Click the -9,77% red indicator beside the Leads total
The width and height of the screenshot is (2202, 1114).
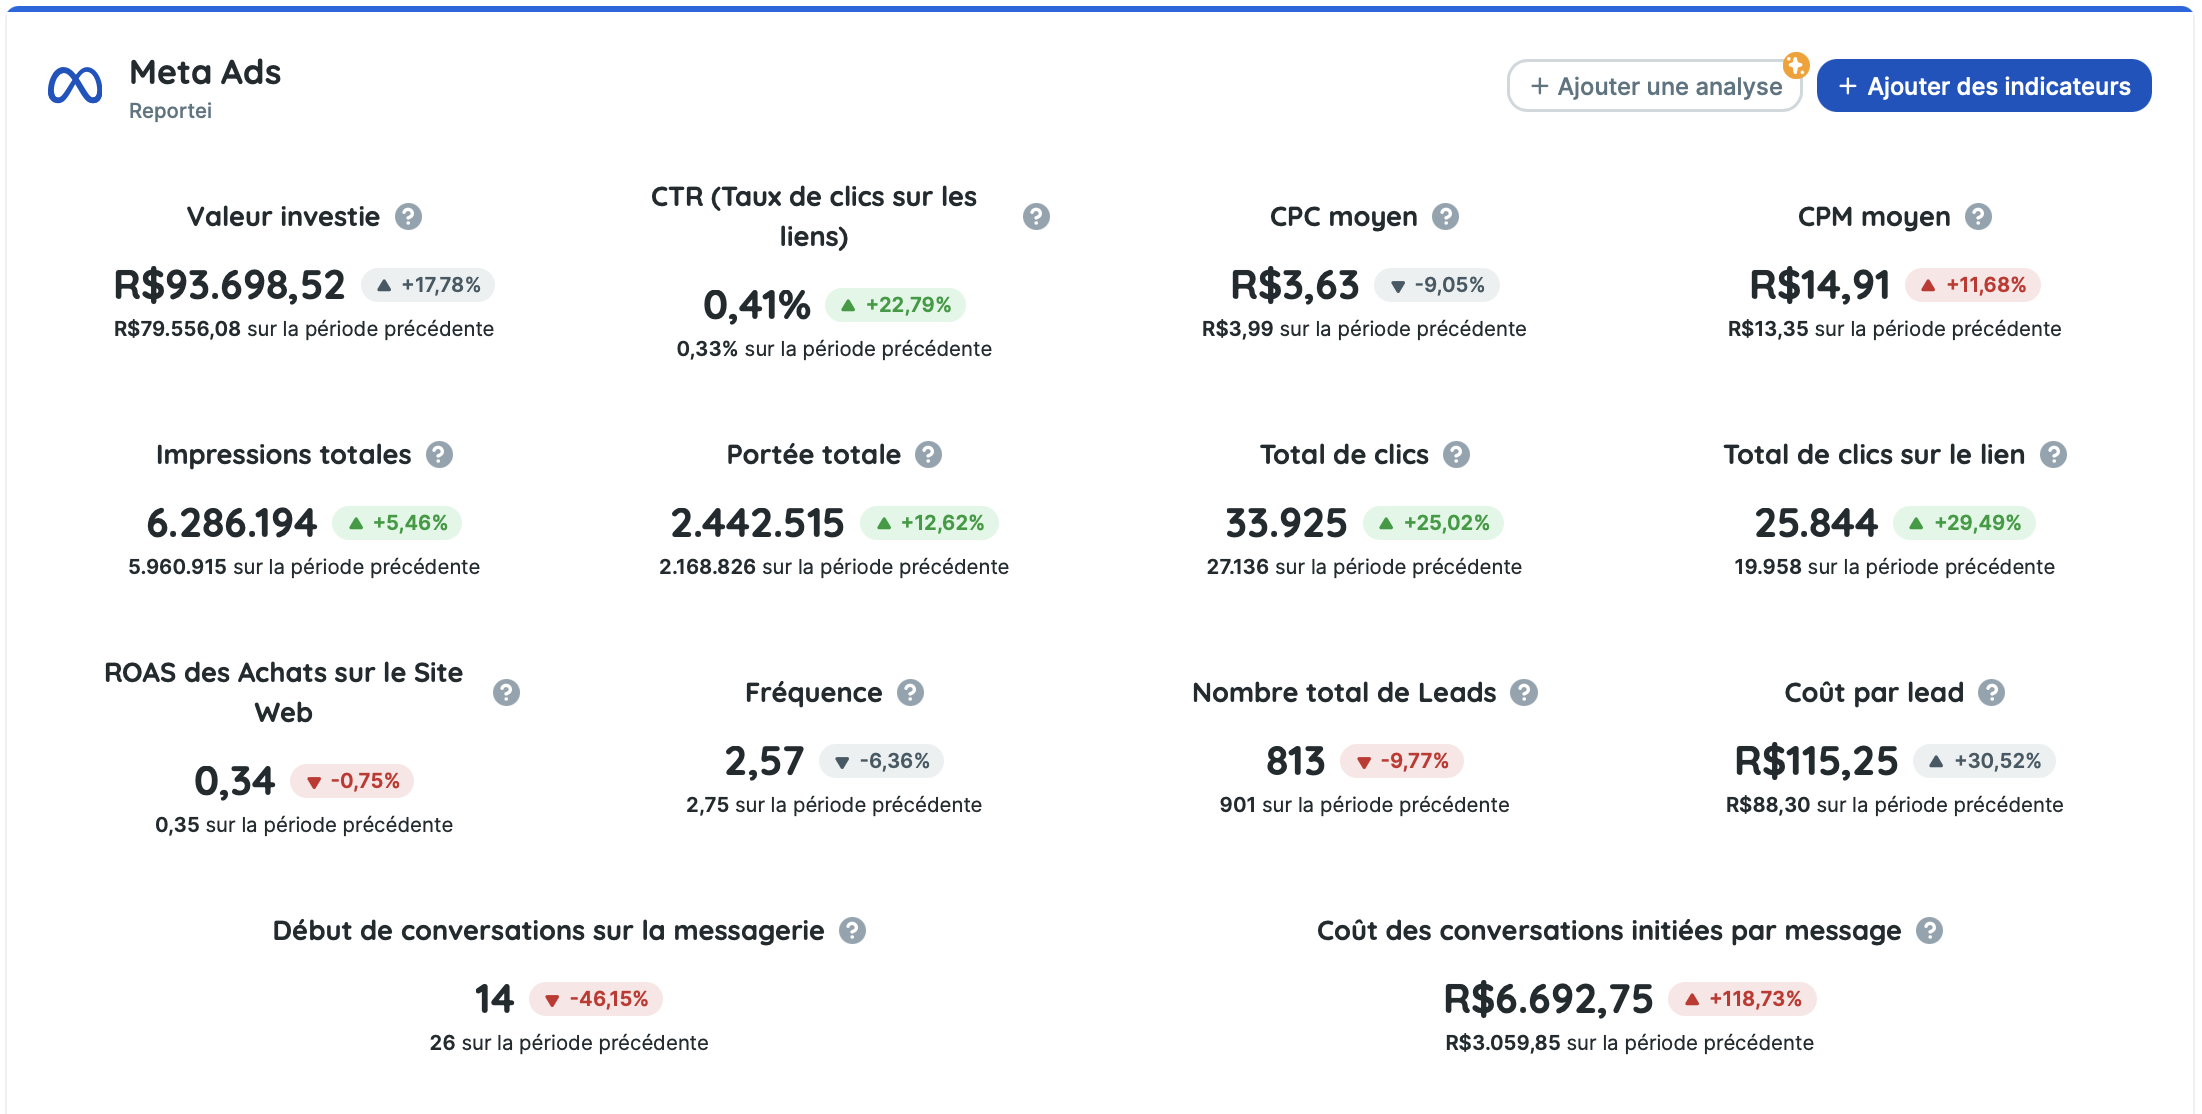point(1401,761)
